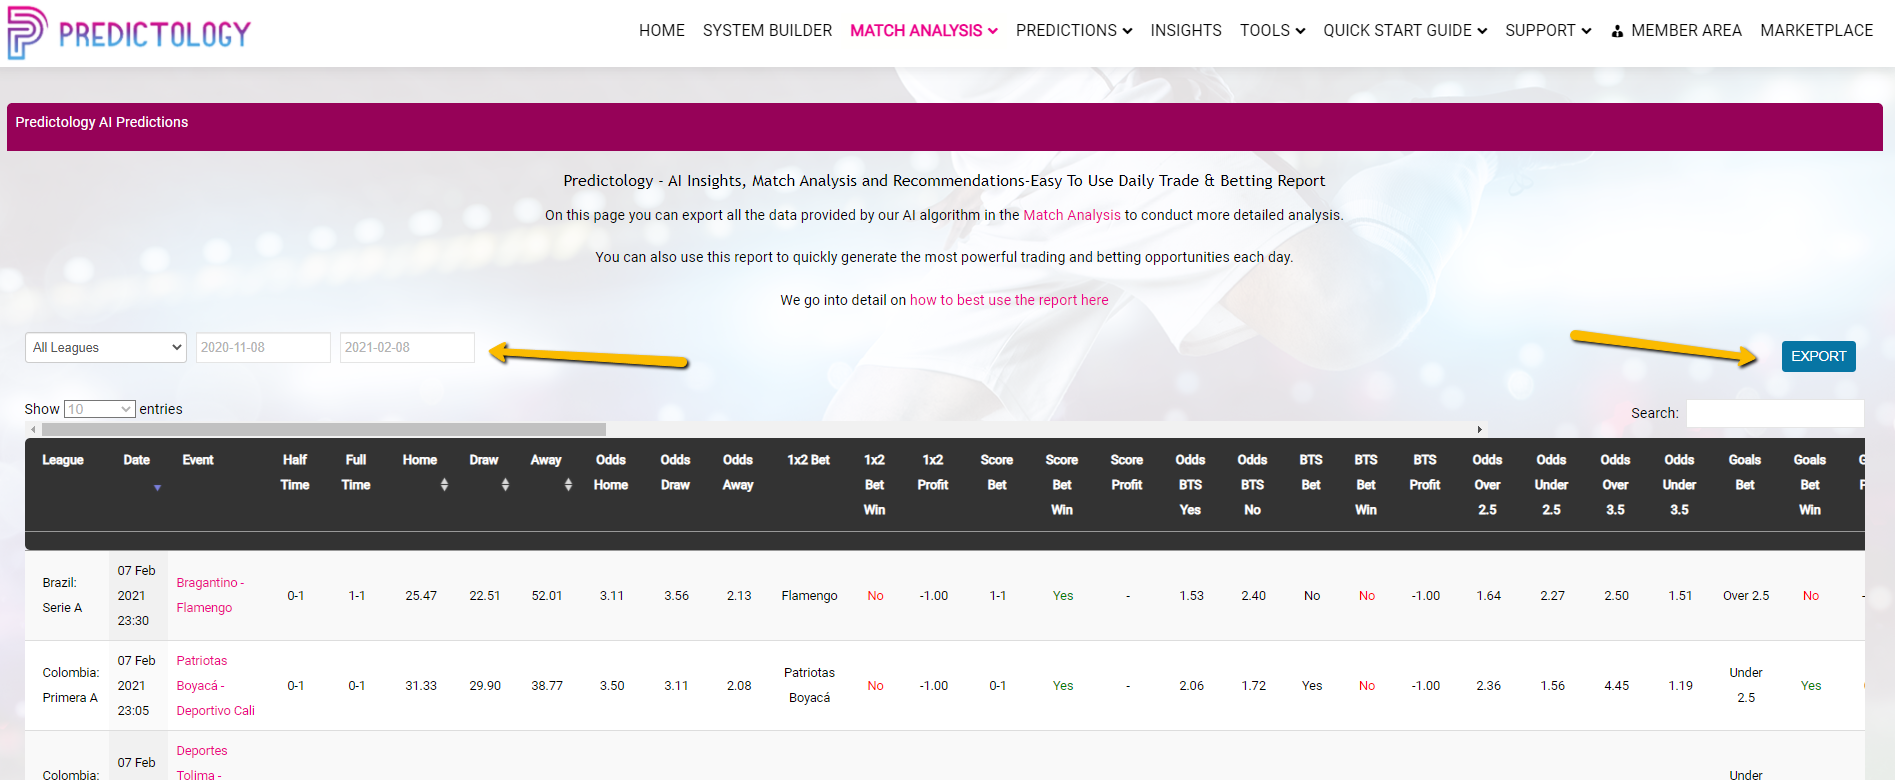The height and width of the screenshot is (780, 1895).
Task: Click the 07 Feb 2021 23:30 date cell
Action: (x=136, y=595)
